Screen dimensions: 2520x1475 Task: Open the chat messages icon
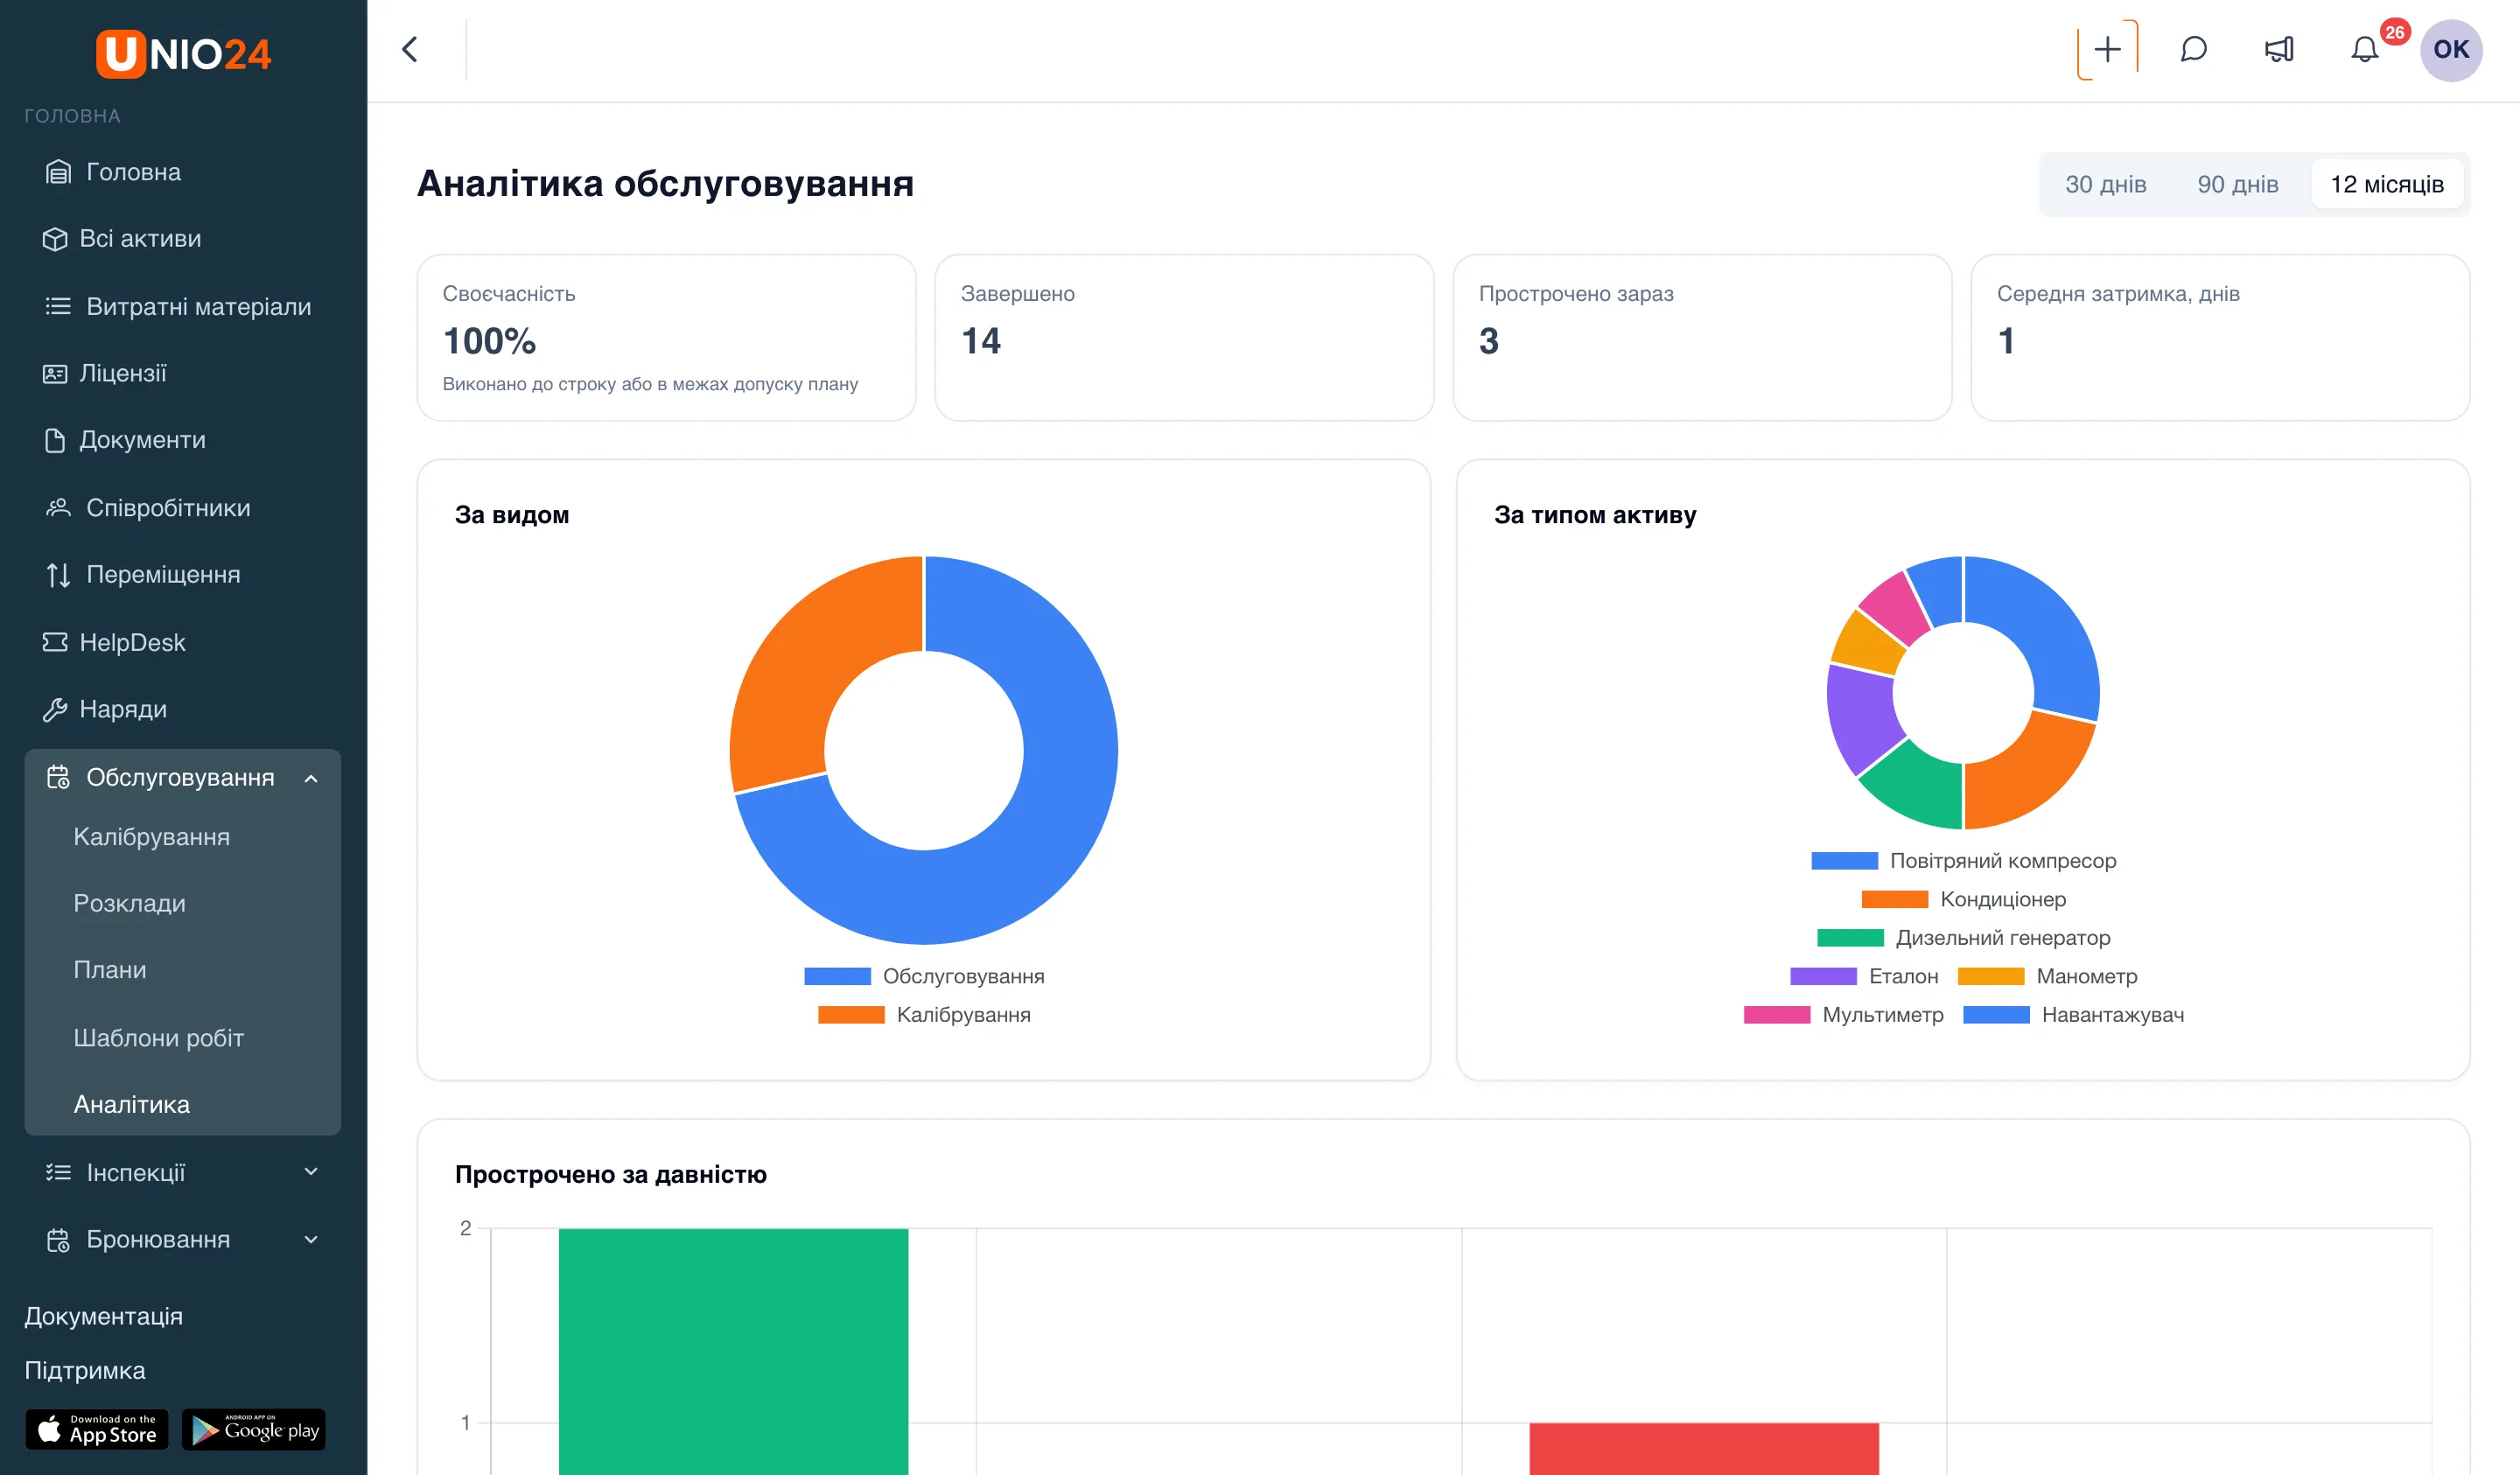tap(2193, 49)
